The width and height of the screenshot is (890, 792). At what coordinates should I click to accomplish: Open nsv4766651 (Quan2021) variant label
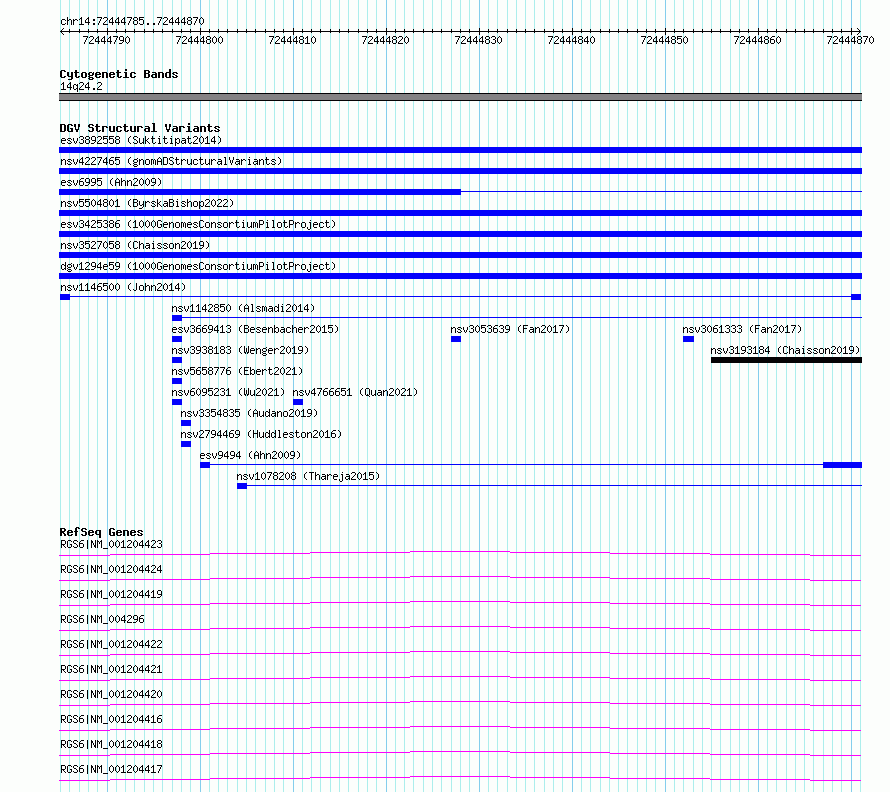tap(355, 392)
